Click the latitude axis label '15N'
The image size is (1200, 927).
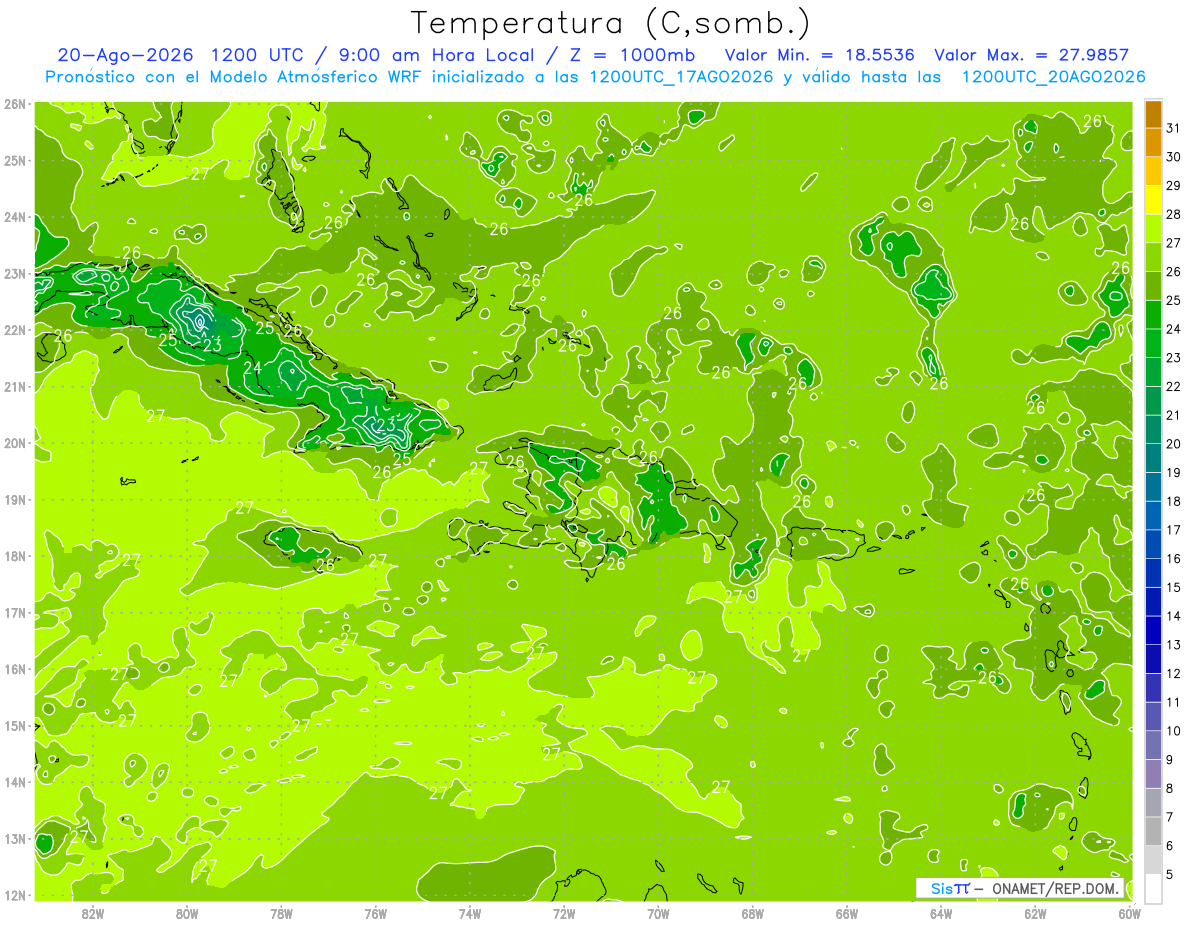(x=15, y=725)
